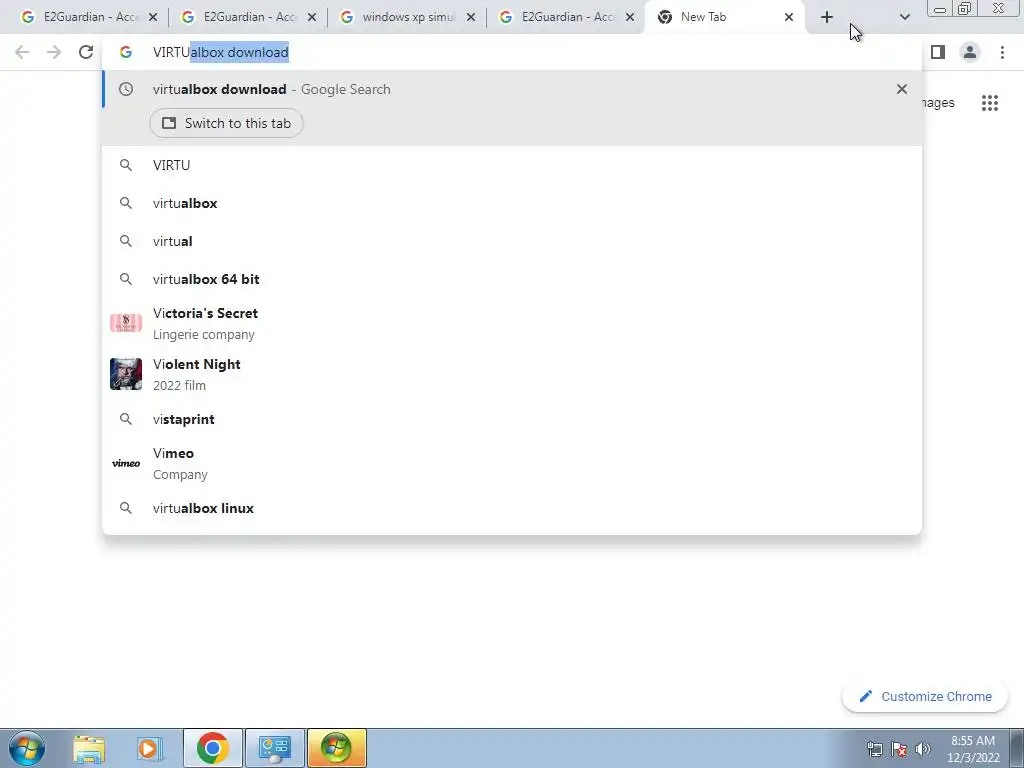Viewport: 1024px width, 768px height.
Task: Open the Control Panel taskbar icon
Action: click(275, 748)
